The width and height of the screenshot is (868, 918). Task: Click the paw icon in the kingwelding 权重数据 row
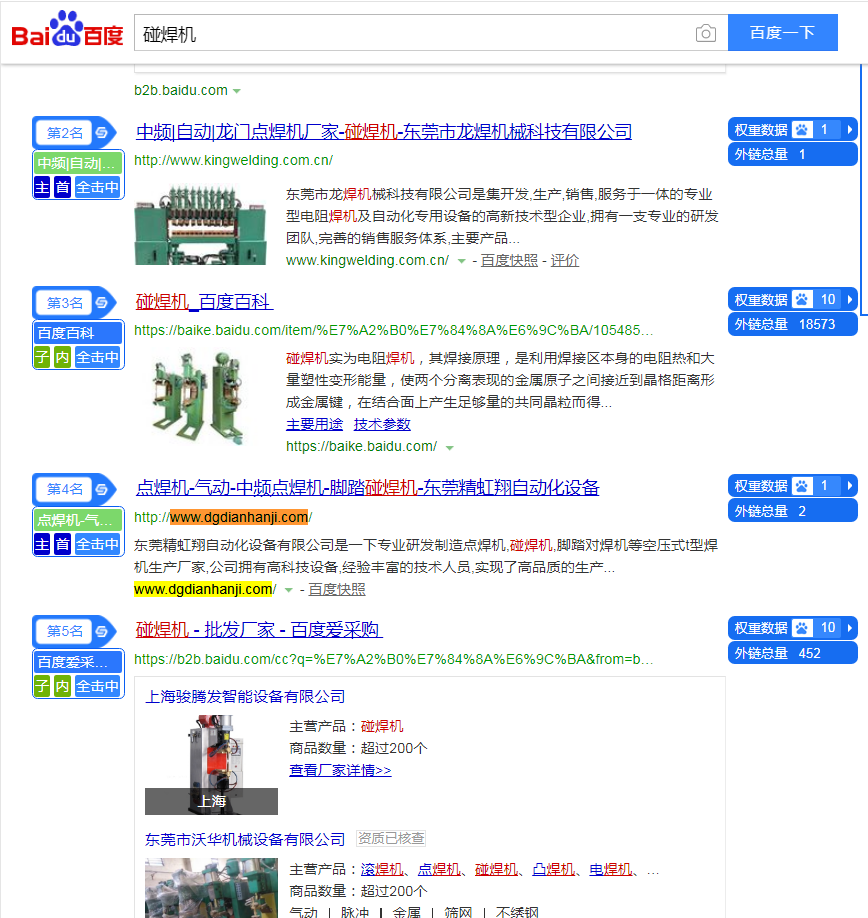(x=802, y=129)
